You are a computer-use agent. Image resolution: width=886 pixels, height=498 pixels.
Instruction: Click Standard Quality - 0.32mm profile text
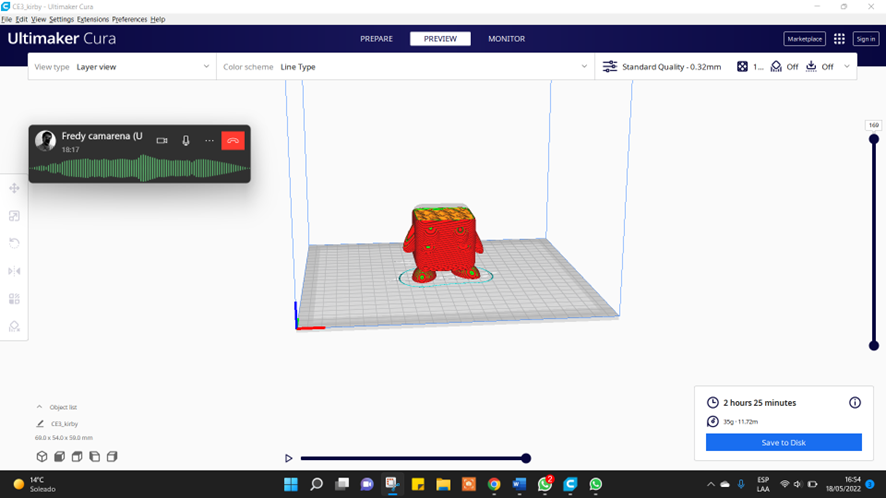(x=671, y=67)
